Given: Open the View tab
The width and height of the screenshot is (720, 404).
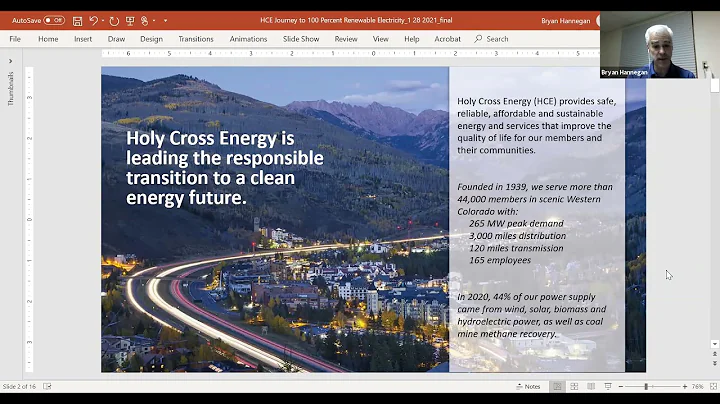Looking at the screenshot, I should click(x=381, y=39).
